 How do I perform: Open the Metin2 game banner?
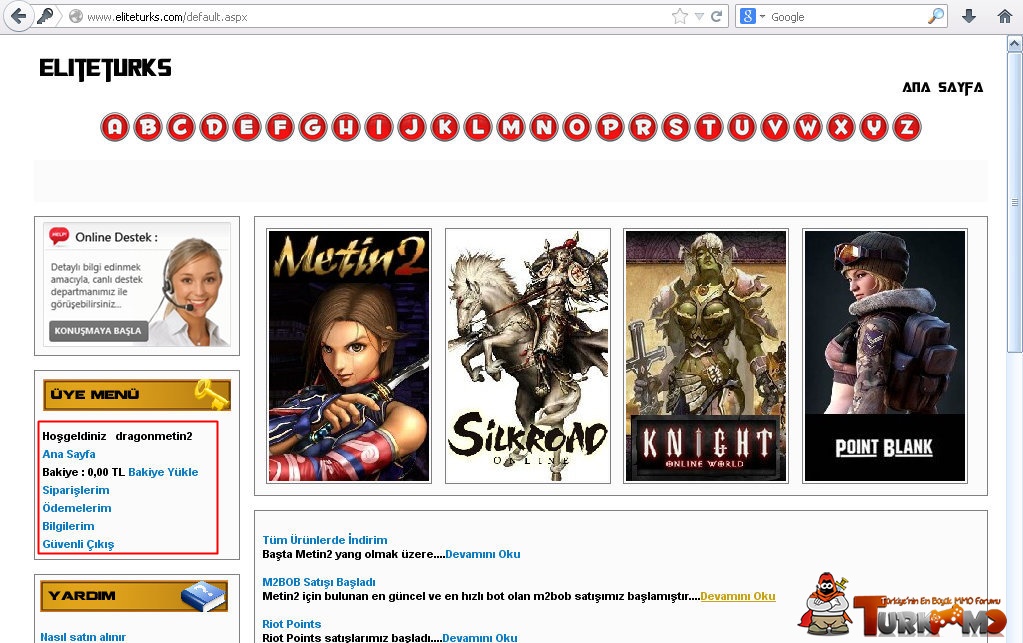pos(349,356)
